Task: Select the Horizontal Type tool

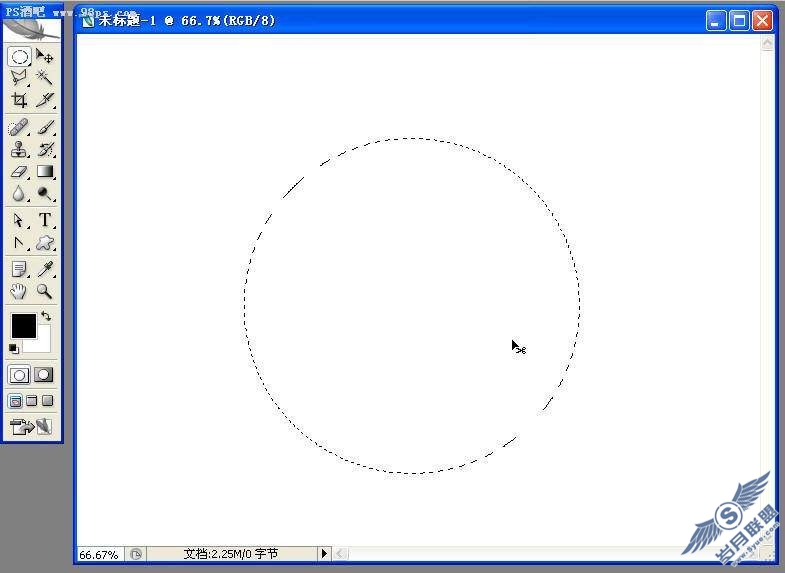Action: coord(45,220)
